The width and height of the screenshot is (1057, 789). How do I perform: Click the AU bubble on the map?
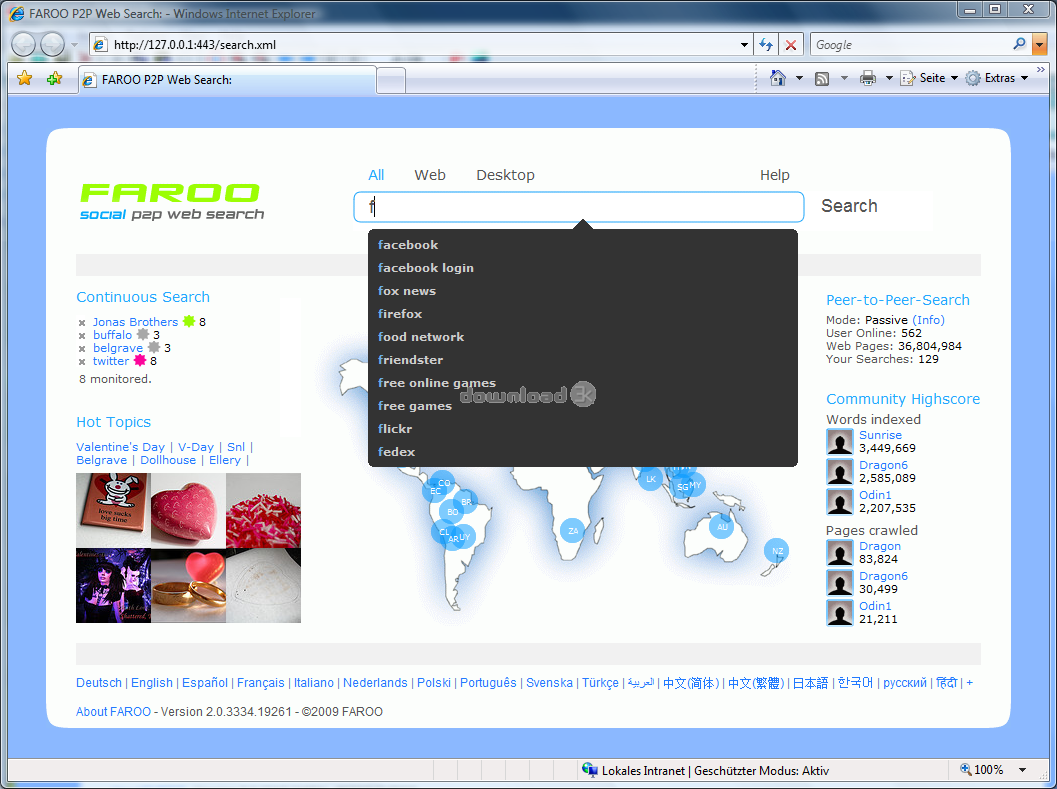[721, 527]
